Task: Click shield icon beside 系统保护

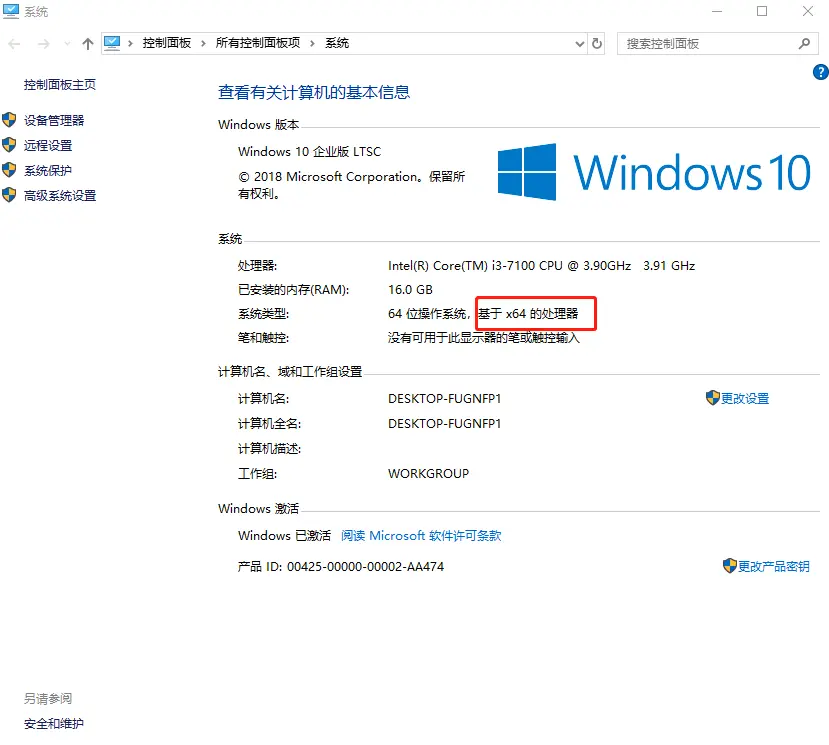Action: click(9, 170)
